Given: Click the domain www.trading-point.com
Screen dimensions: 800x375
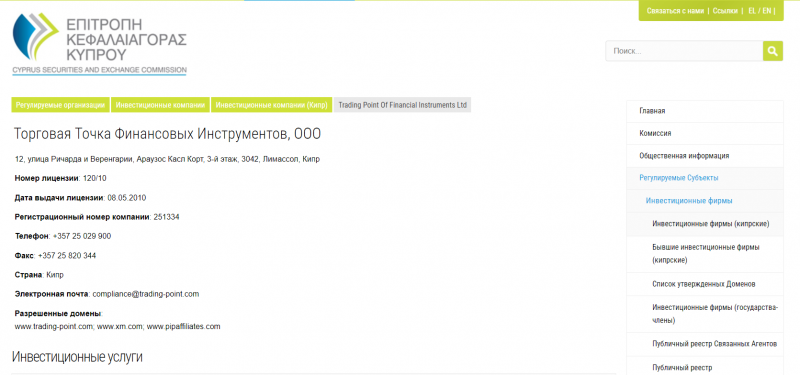Looking at the screenshot, I should tap(54, 327).
